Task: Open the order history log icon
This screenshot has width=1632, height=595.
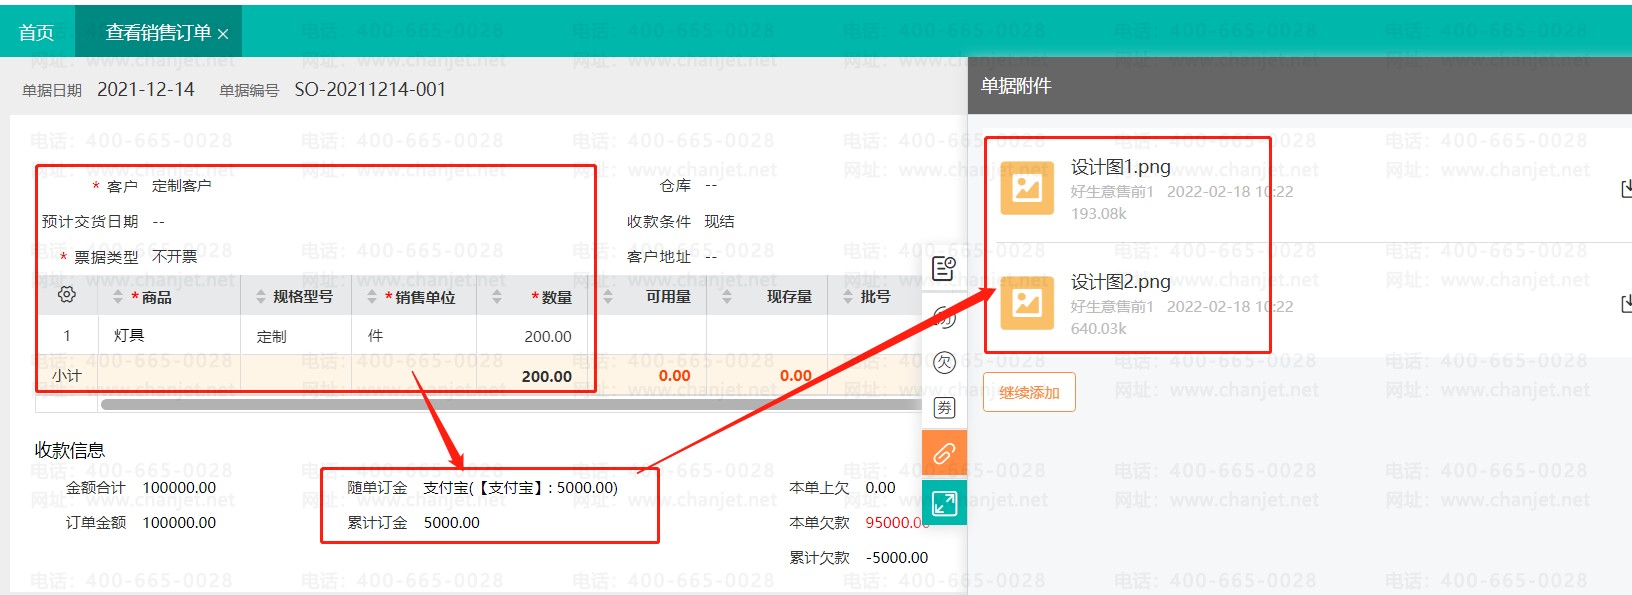Action: pos(944,268)
